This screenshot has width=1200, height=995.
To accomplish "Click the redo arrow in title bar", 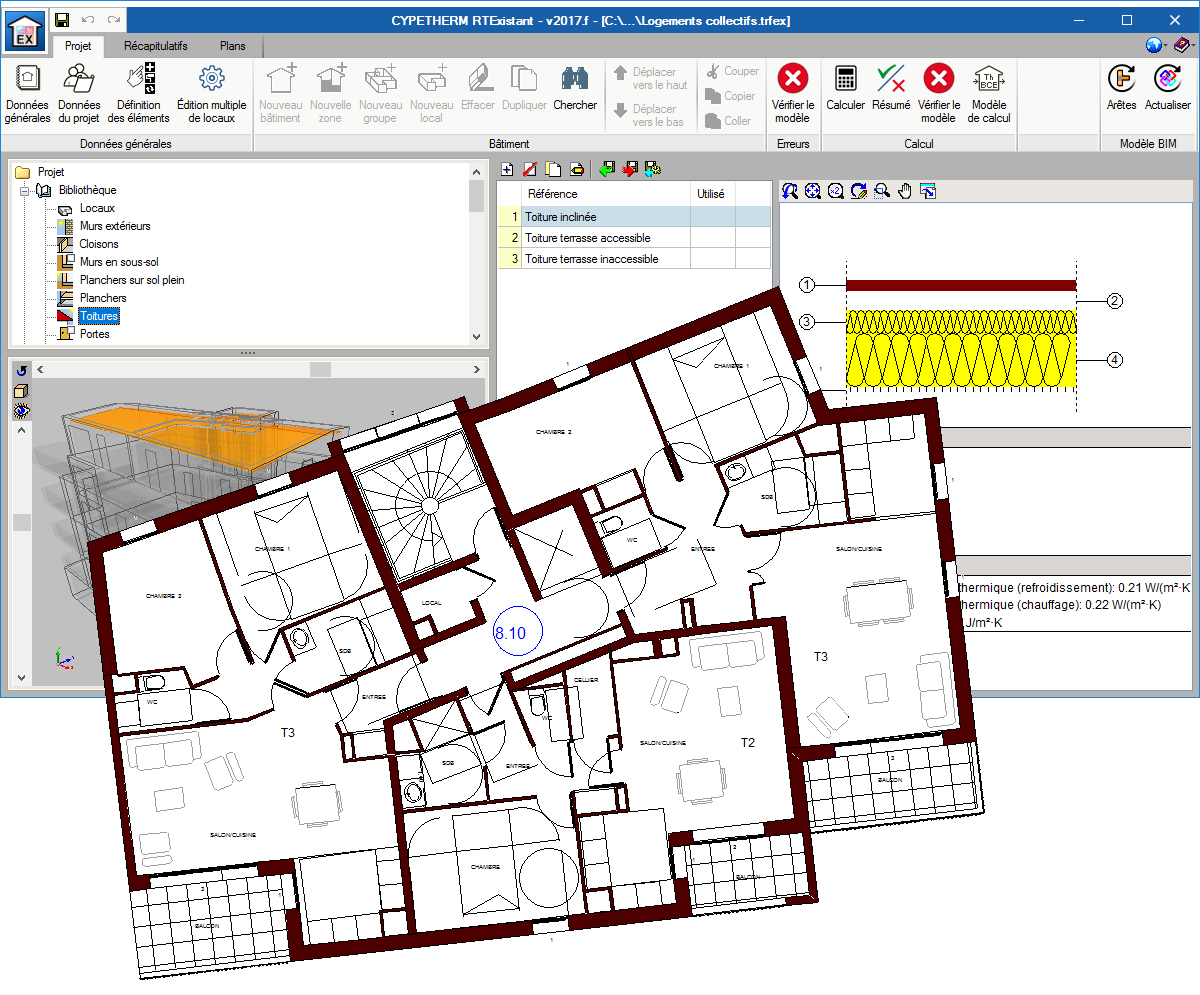I will 114,20.
